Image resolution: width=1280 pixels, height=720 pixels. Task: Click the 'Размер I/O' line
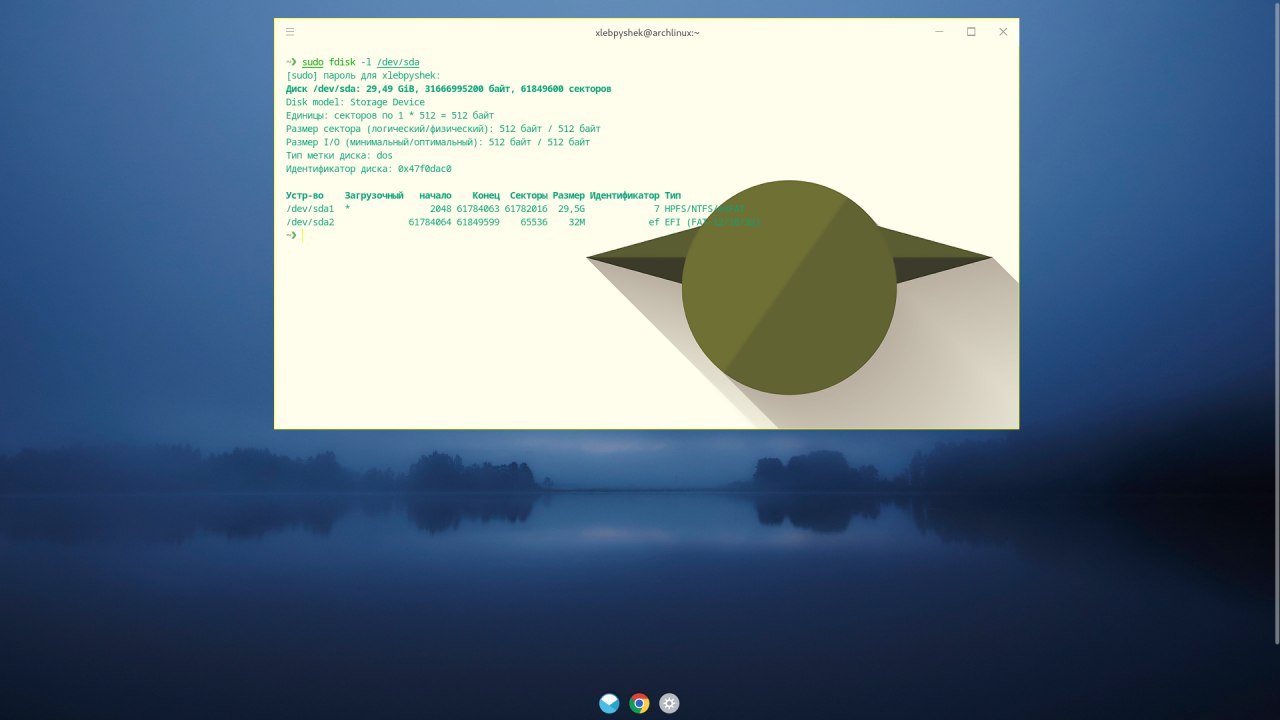(x=438, y=142)
